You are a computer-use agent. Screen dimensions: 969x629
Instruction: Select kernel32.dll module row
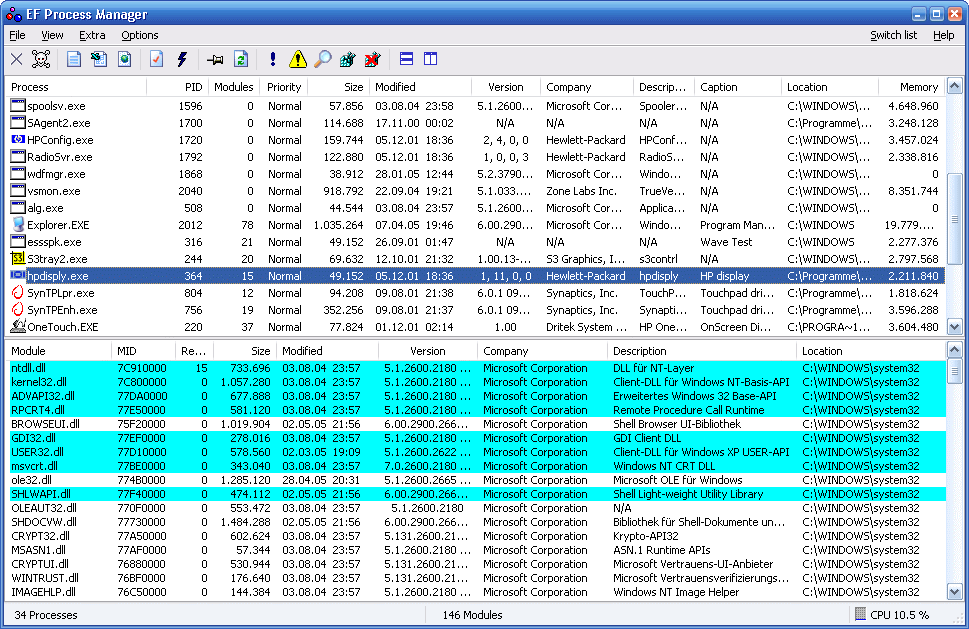[x=476, y=382]
